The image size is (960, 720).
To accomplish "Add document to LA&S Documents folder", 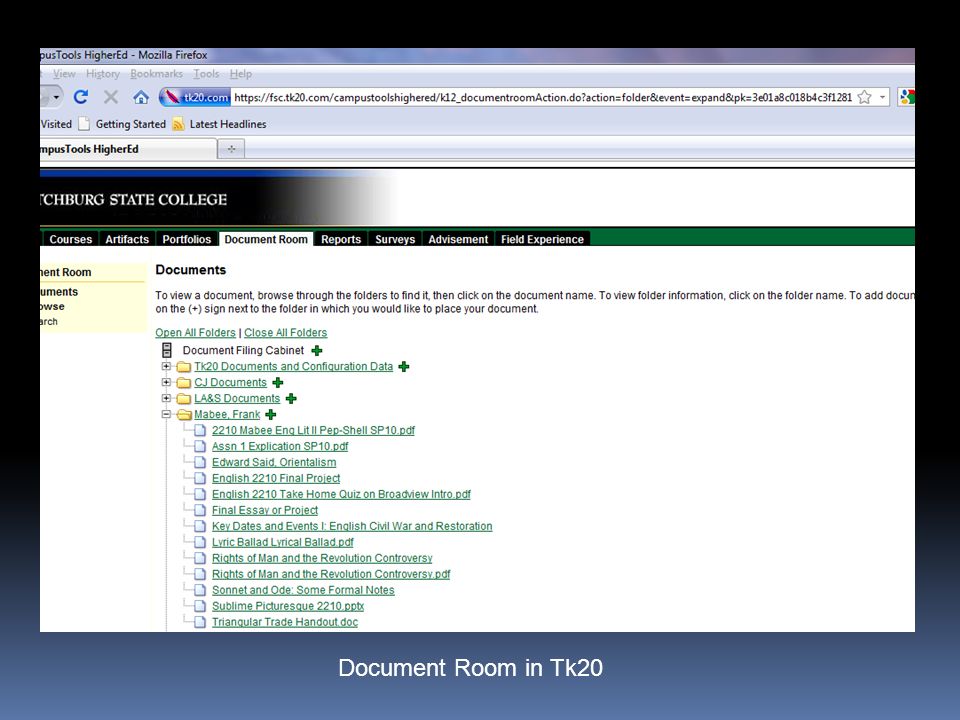I will pos(291,399).
